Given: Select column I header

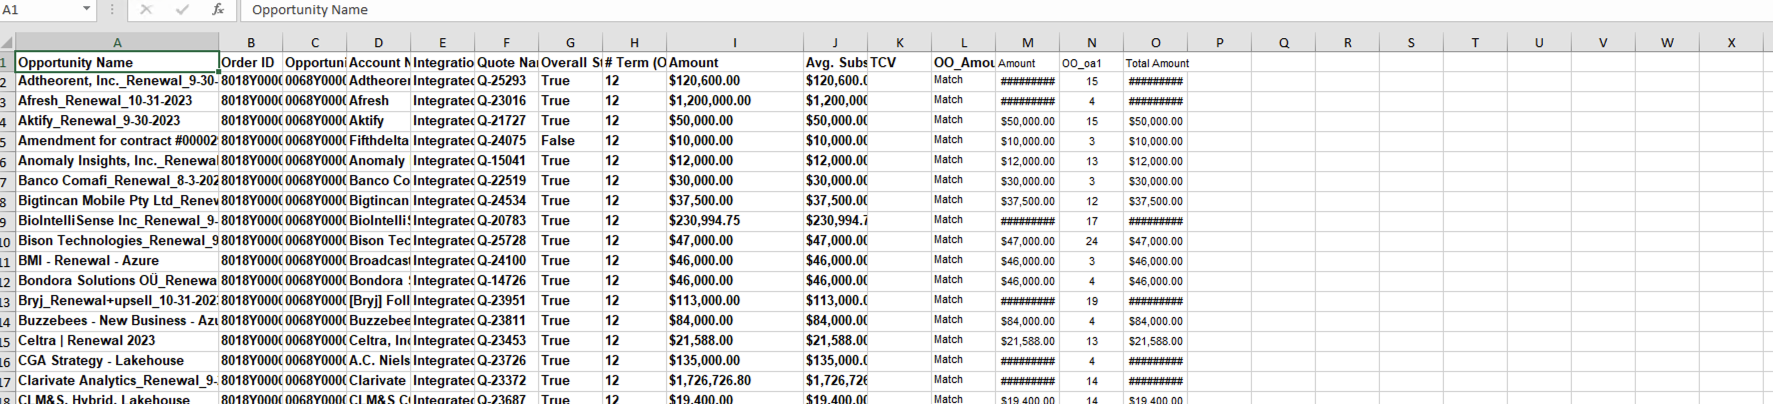Looking at the screenshot, I should click(x=735, y=43).
